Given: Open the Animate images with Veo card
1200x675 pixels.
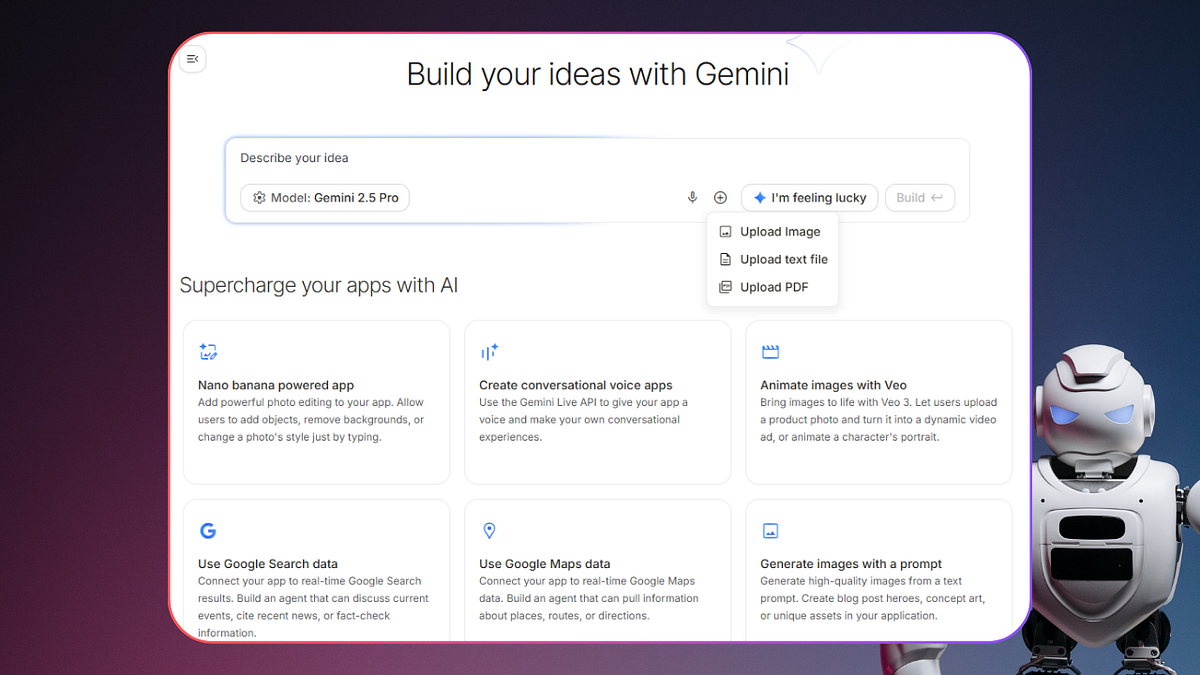Looking at the screenshot, I should 879,402.
